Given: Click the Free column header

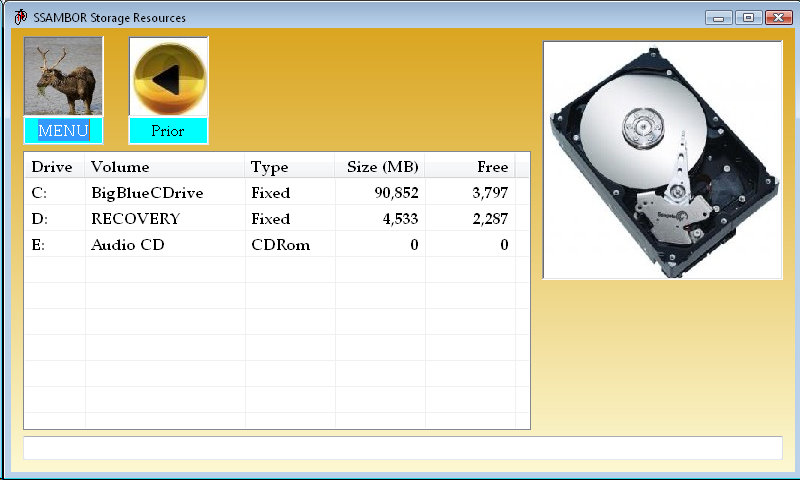Looking at the screenshot, I should [492, 167].
